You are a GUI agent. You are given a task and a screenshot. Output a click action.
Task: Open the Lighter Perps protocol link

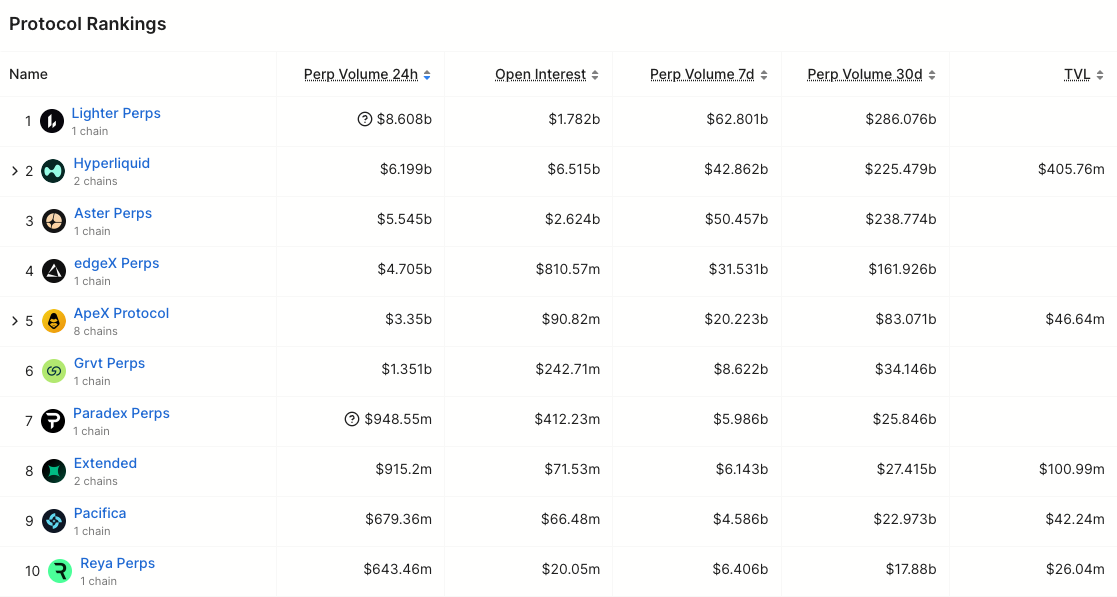point(116,113)
